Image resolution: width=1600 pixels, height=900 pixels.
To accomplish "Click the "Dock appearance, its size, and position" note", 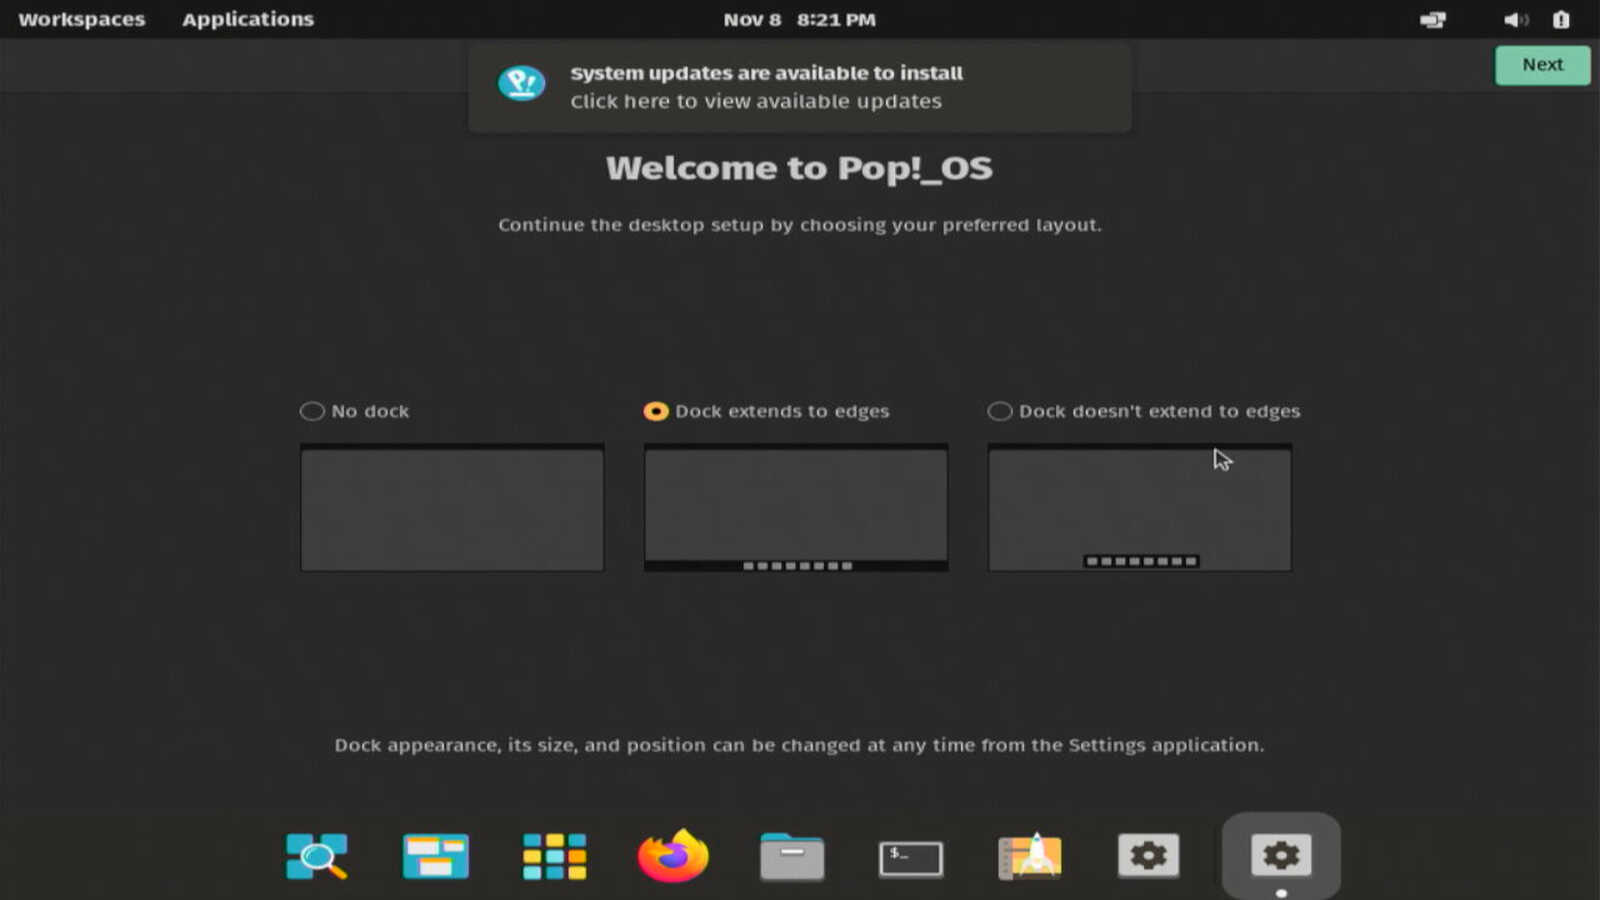I will pyautogui.click(x=799, y=745).
